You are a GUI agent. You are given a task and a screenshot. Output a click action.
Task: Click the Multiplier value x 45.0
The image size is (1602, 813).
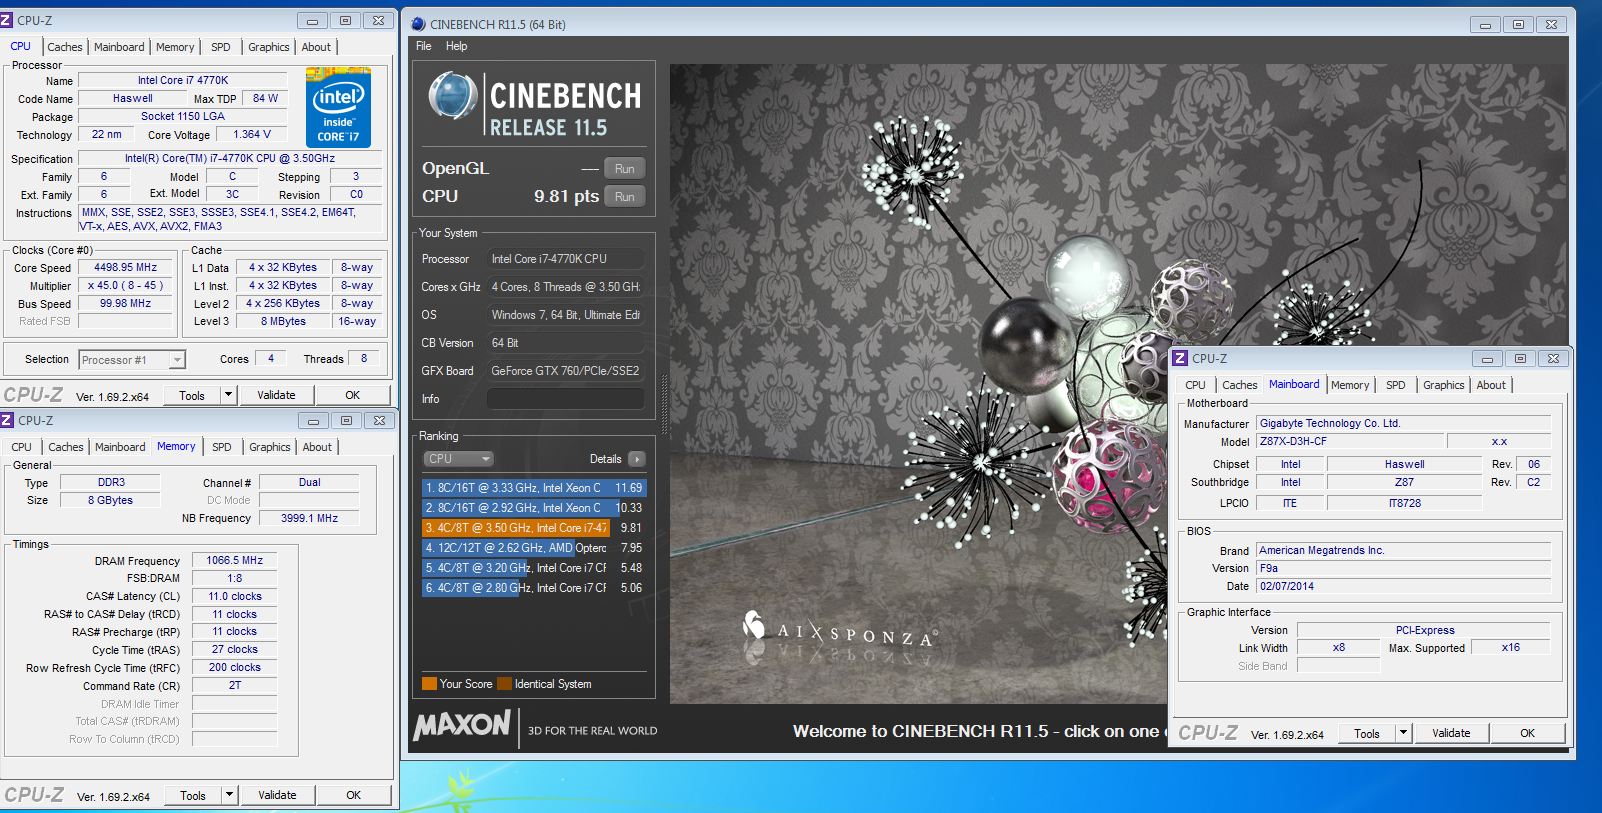126,286
